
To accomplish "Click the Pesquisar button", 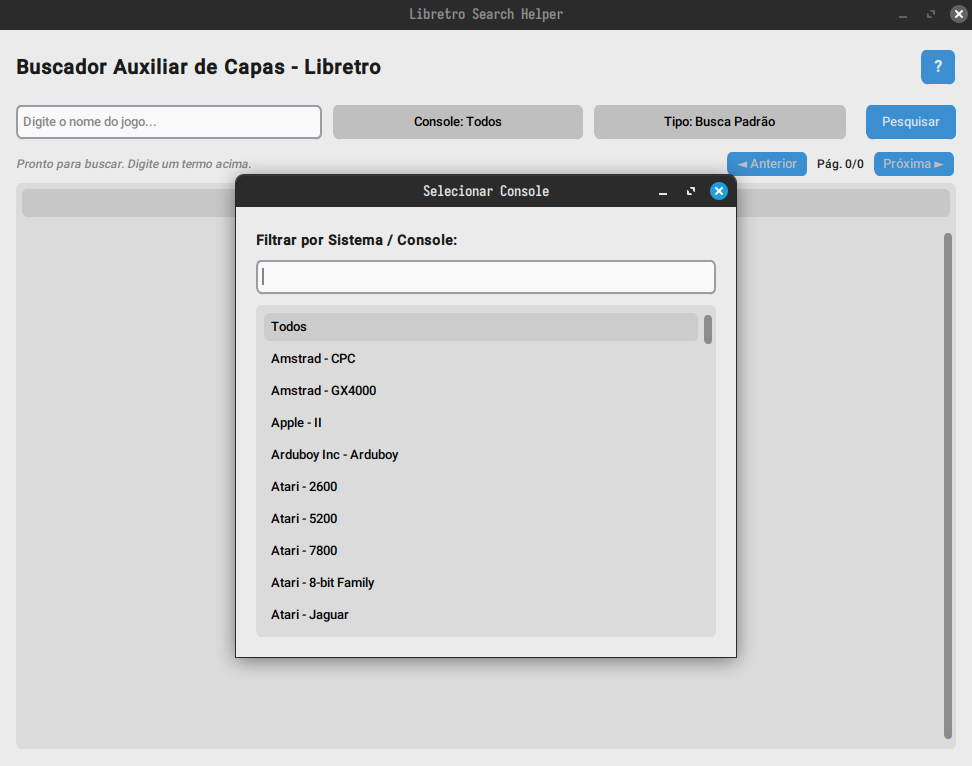I will click(x=911, y=121).
